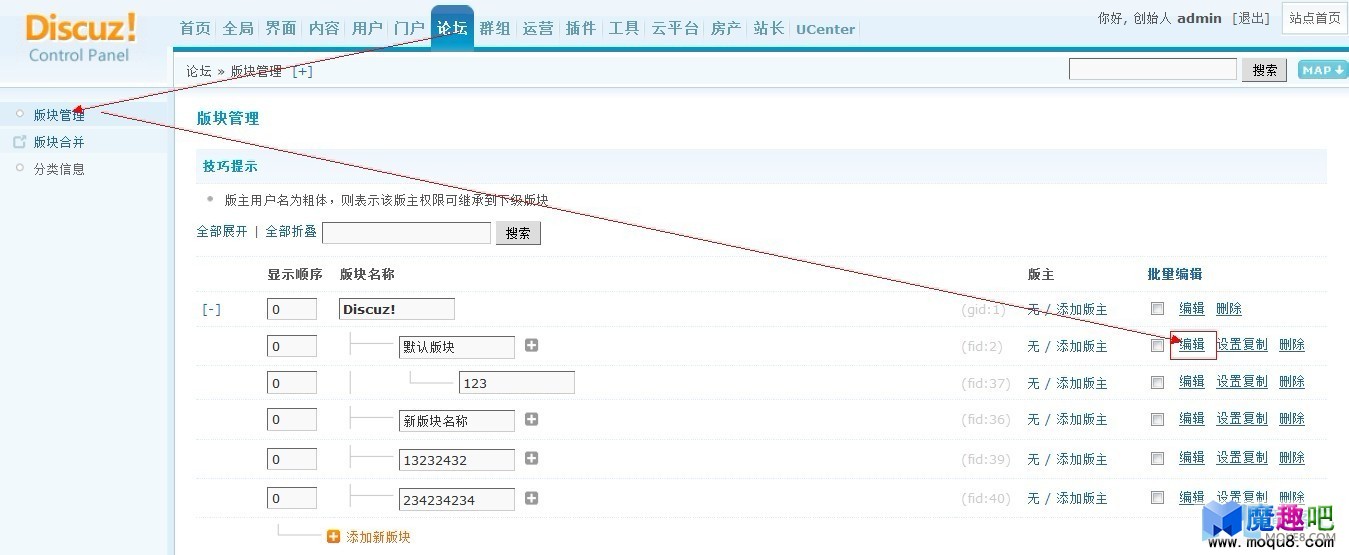The width and height of the screenshot is (1349, 555).
Task: Click the forum search field near 全部折叠
Action: 407,233
